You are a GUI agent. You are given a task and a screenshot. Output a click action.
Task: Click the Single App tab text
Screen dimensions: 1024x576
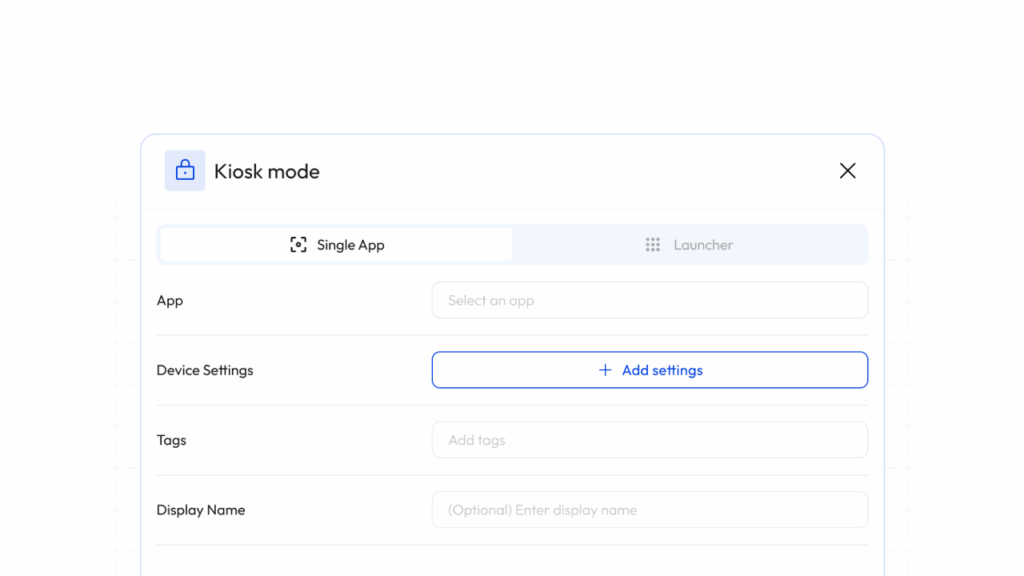(x=350, y=245)
